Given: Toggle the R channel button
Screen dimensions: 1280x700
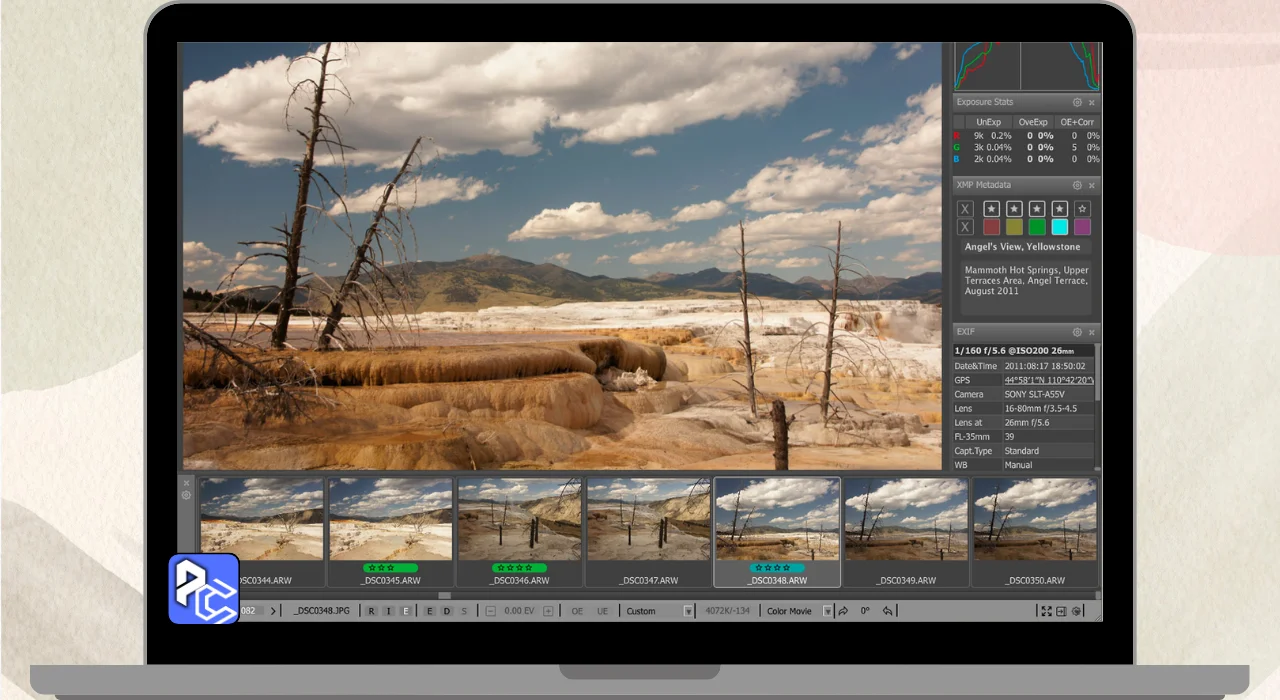Looking at the screenshot, I should coord(372,611).
